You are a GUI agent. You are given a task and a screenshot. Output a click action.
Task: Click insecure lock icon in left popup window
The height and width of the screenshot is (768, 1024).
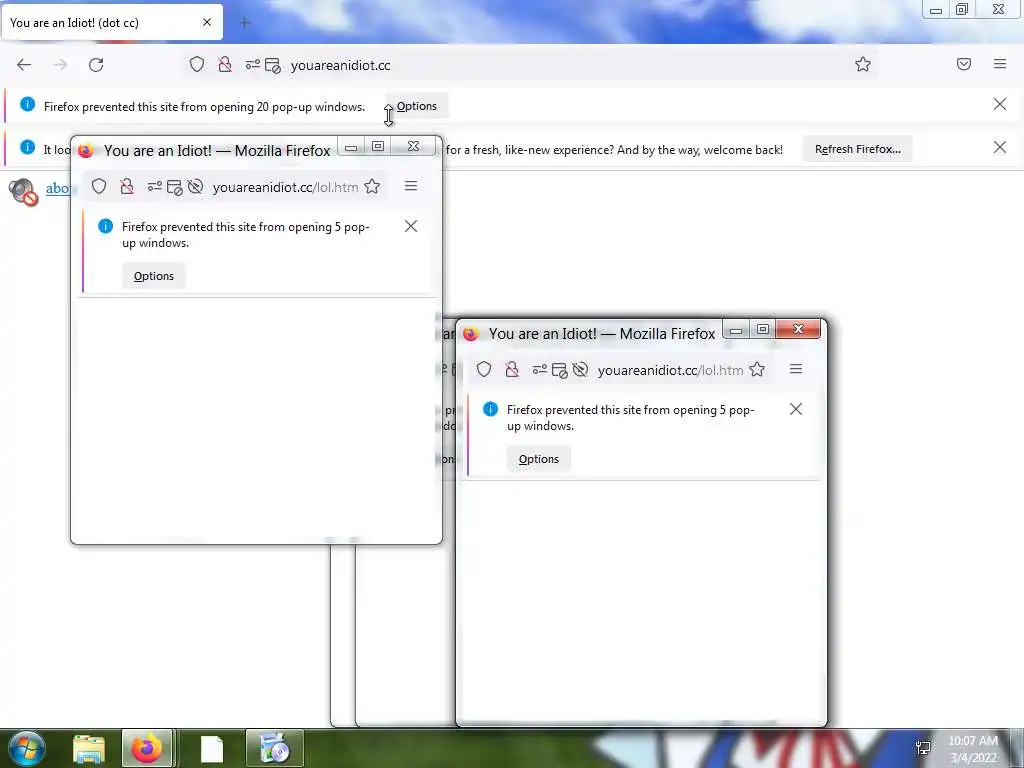[127, 187]
